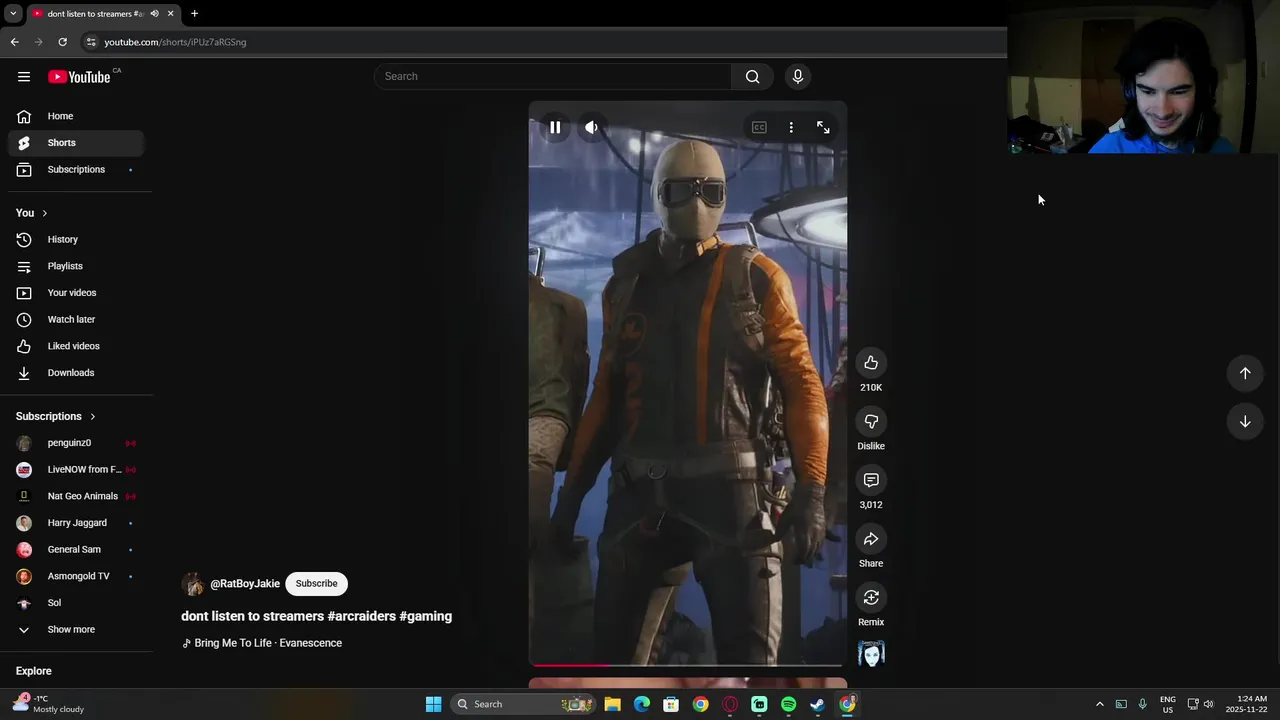Screen dimensions: 1280x720
Task: Focus the YouTube Search field
Action: (553, 77)
